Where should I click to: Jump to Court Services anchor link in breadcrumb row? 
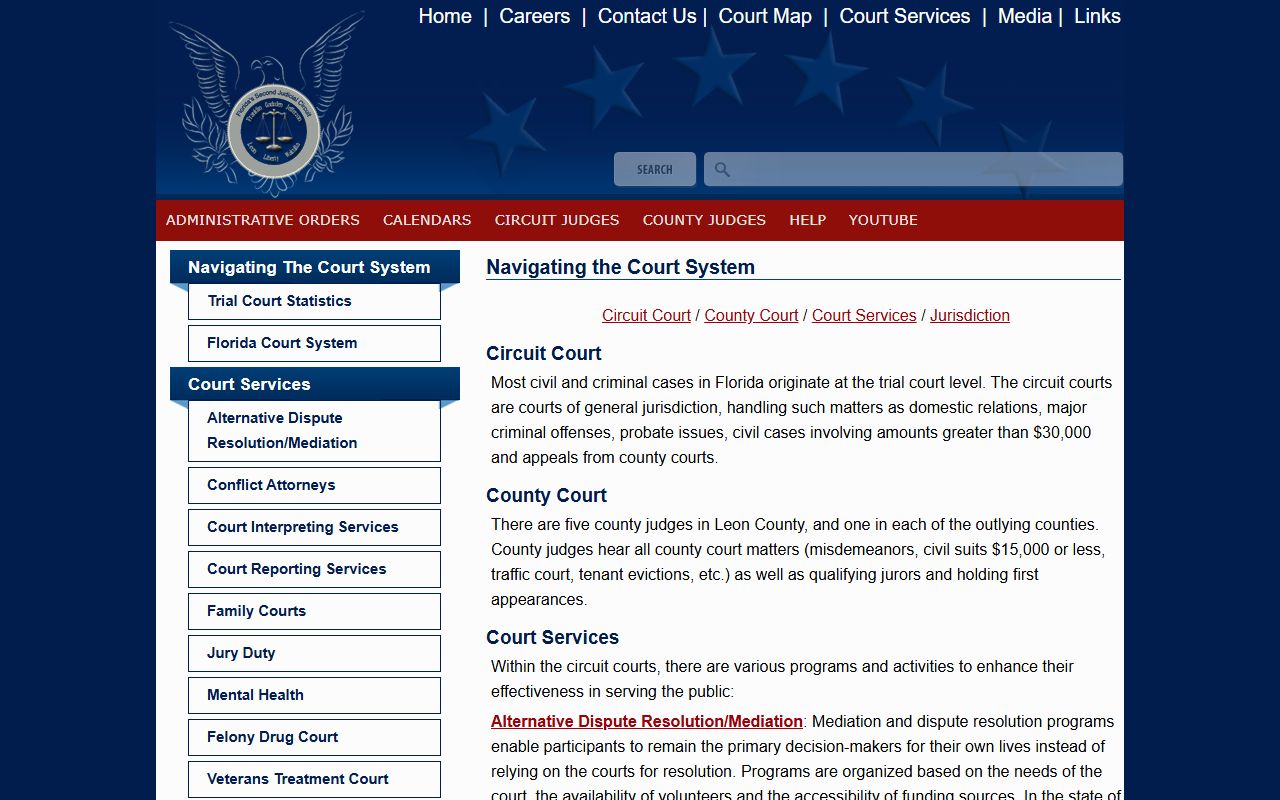[x=864, y=315]
